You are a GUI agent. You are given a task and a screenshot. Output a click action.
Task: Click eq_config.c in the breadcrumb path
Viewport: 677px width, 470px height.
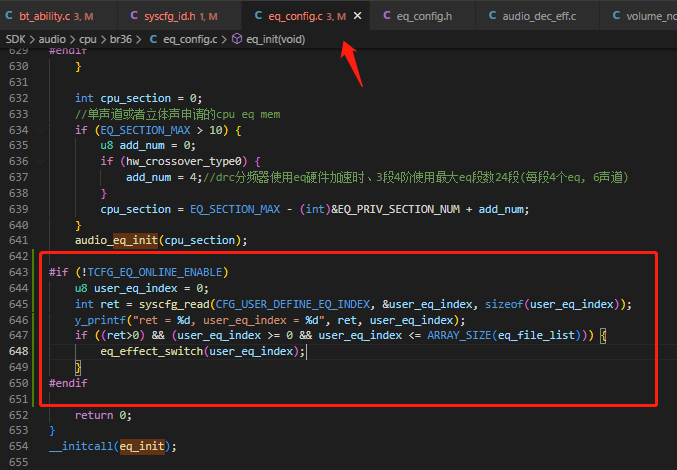click(190, 39)
